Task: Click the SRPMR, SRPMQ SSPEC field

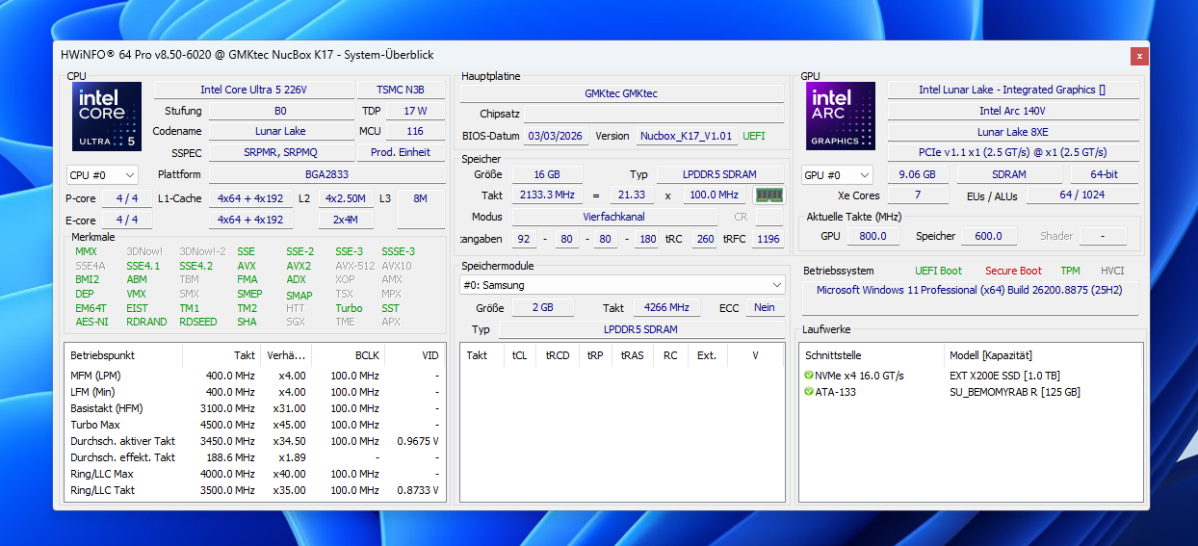Action: (280, 152)
